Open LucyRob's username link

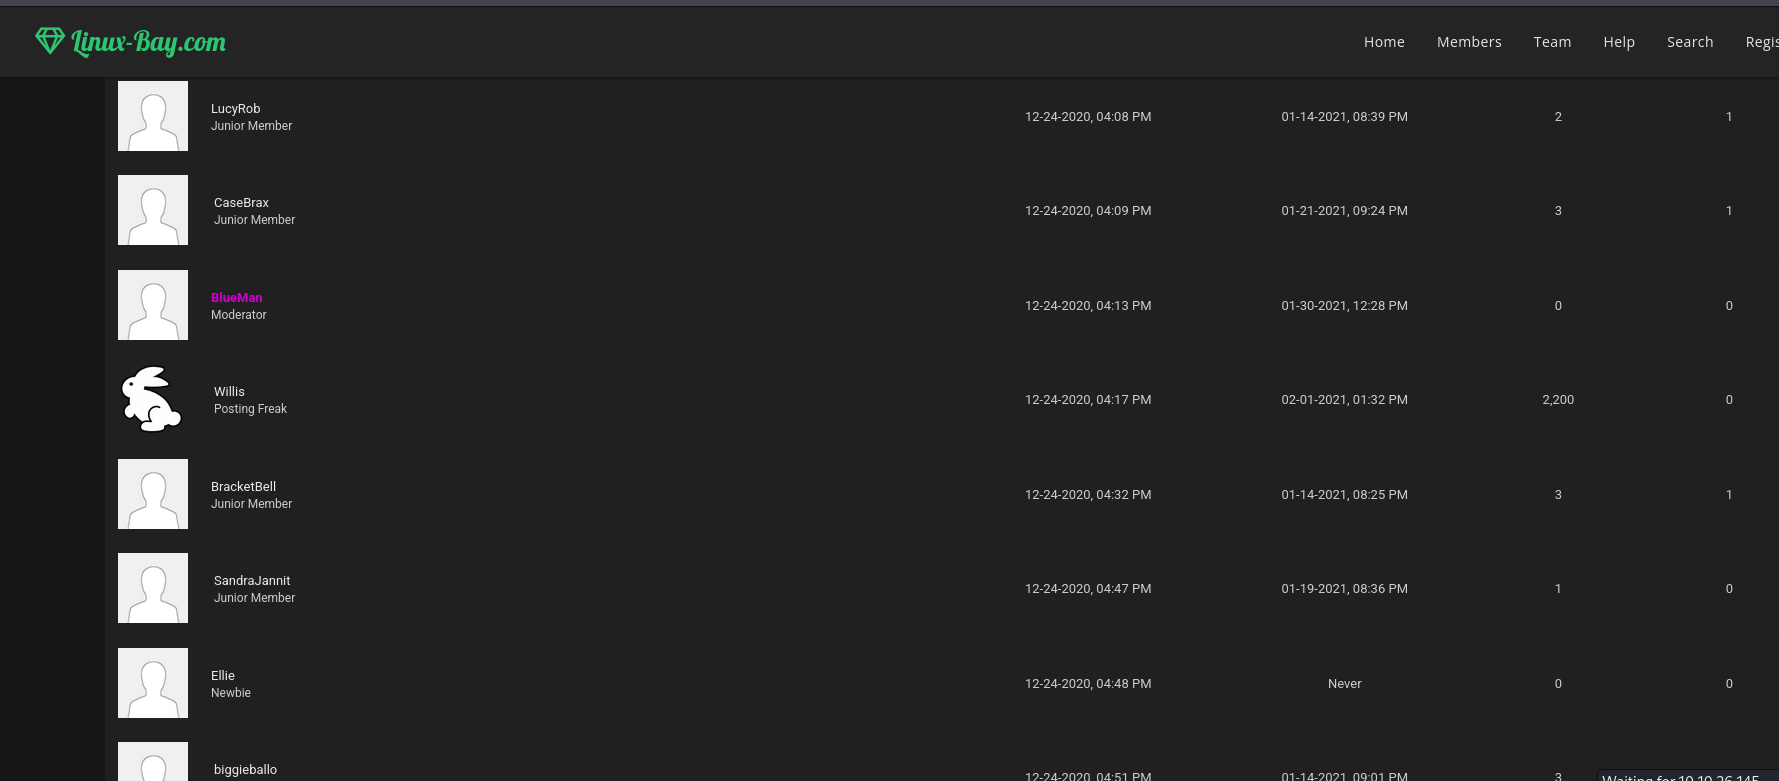[x=235, y=108]
